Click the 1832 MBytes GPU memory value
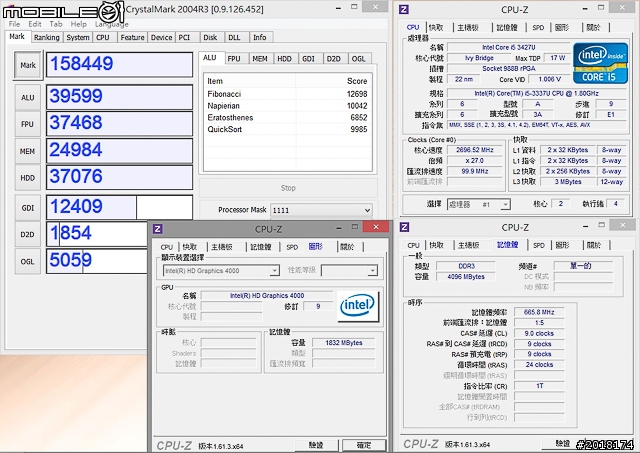The height and width of the screenshot is (453, 640). tap(344, 343)
